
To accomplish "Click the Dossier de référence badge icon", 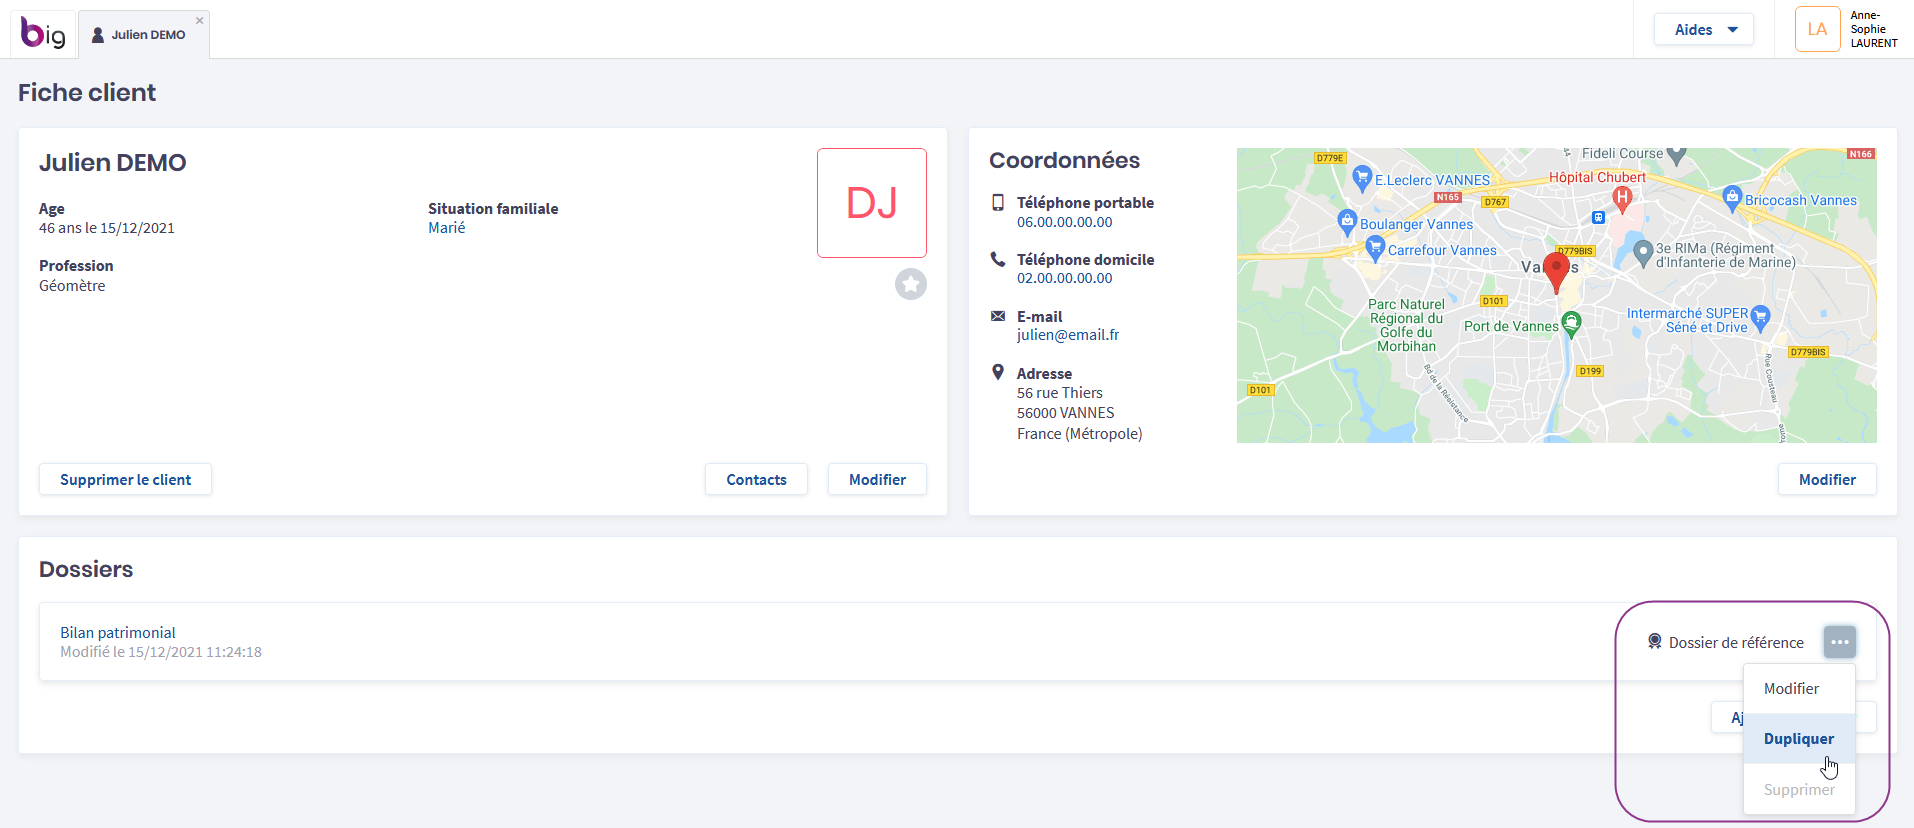I will click(1655, 641).
